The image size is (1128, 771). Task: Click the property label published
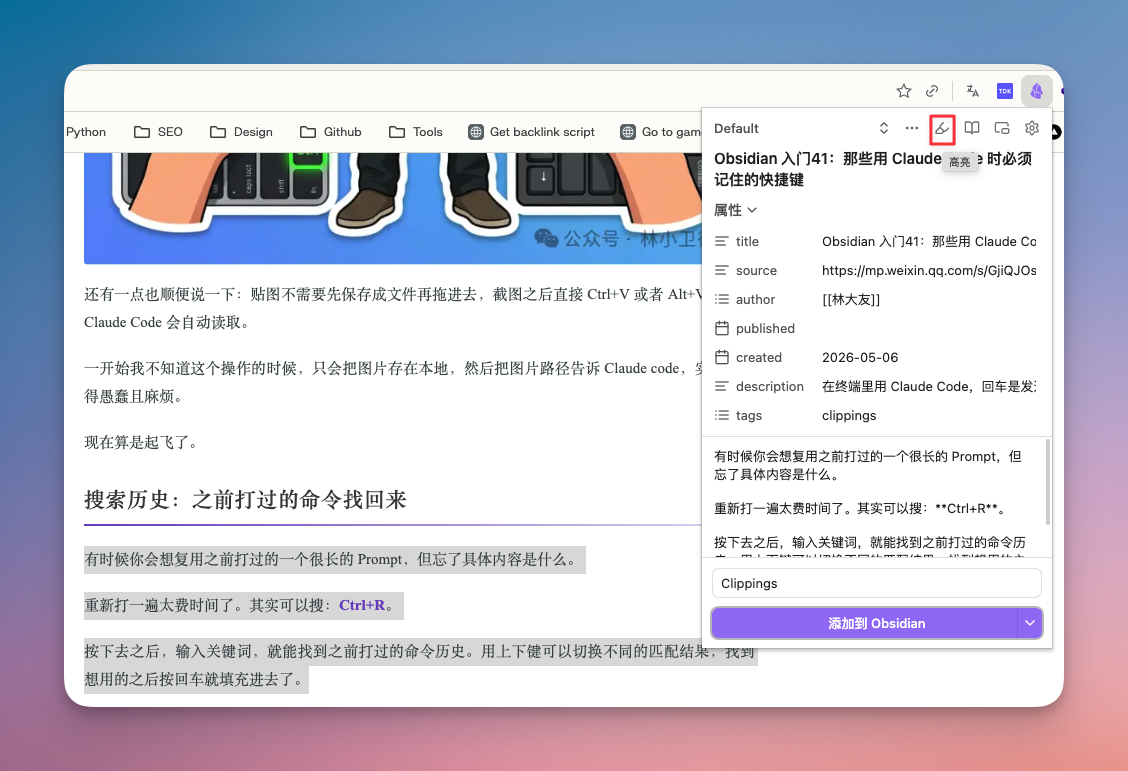[x=765, y=328]
